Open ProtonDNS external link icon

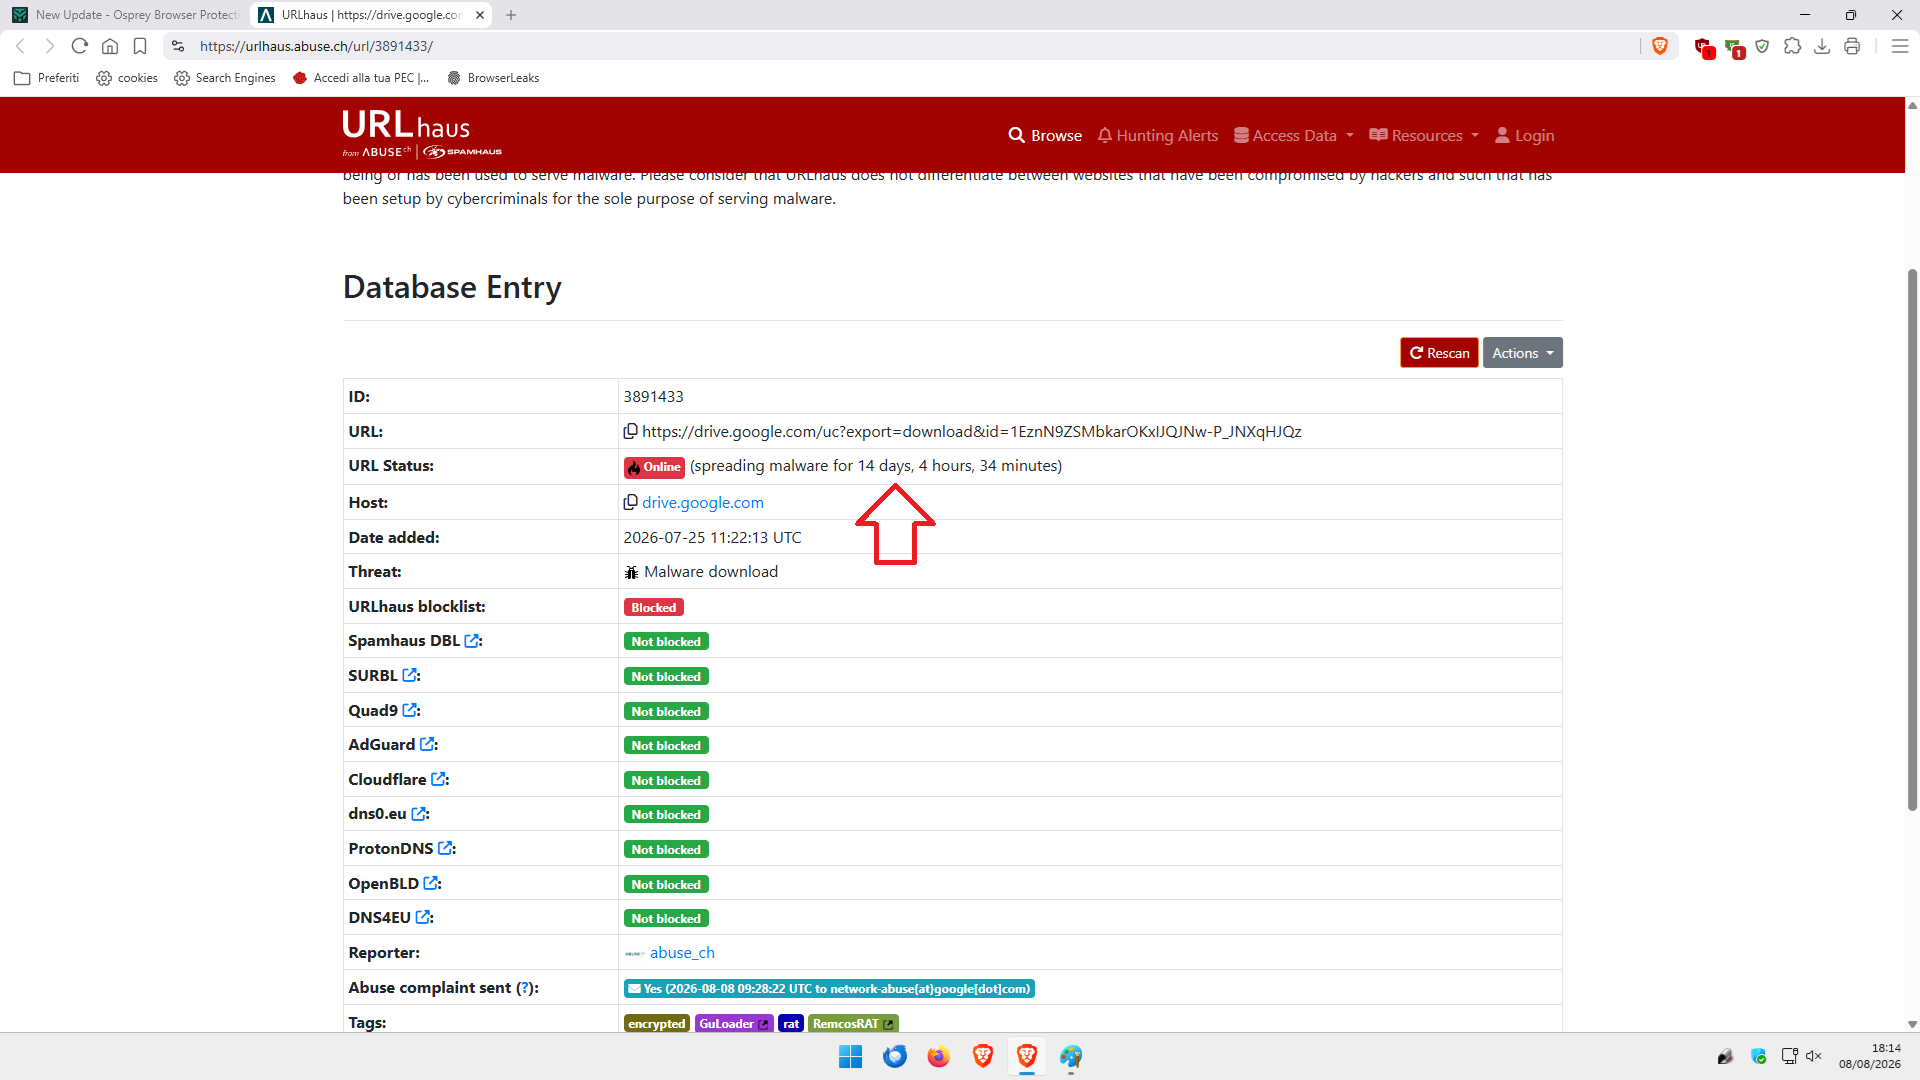coord(445,849)
